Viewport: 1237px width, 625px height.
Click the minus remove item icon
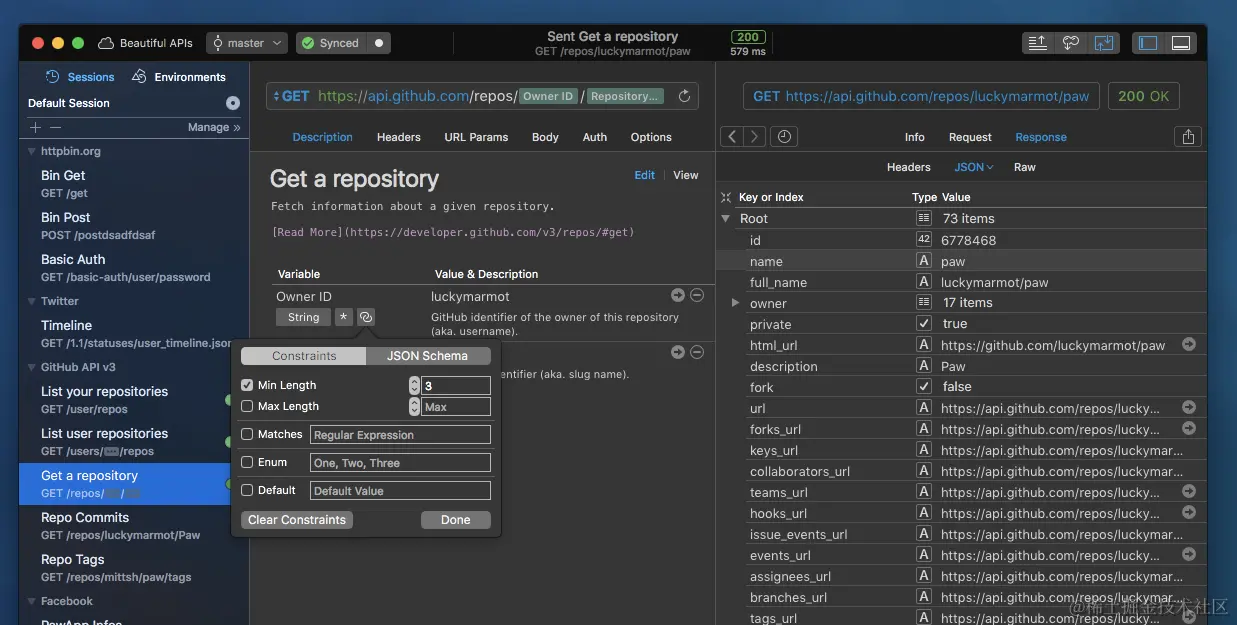(55, 127)
